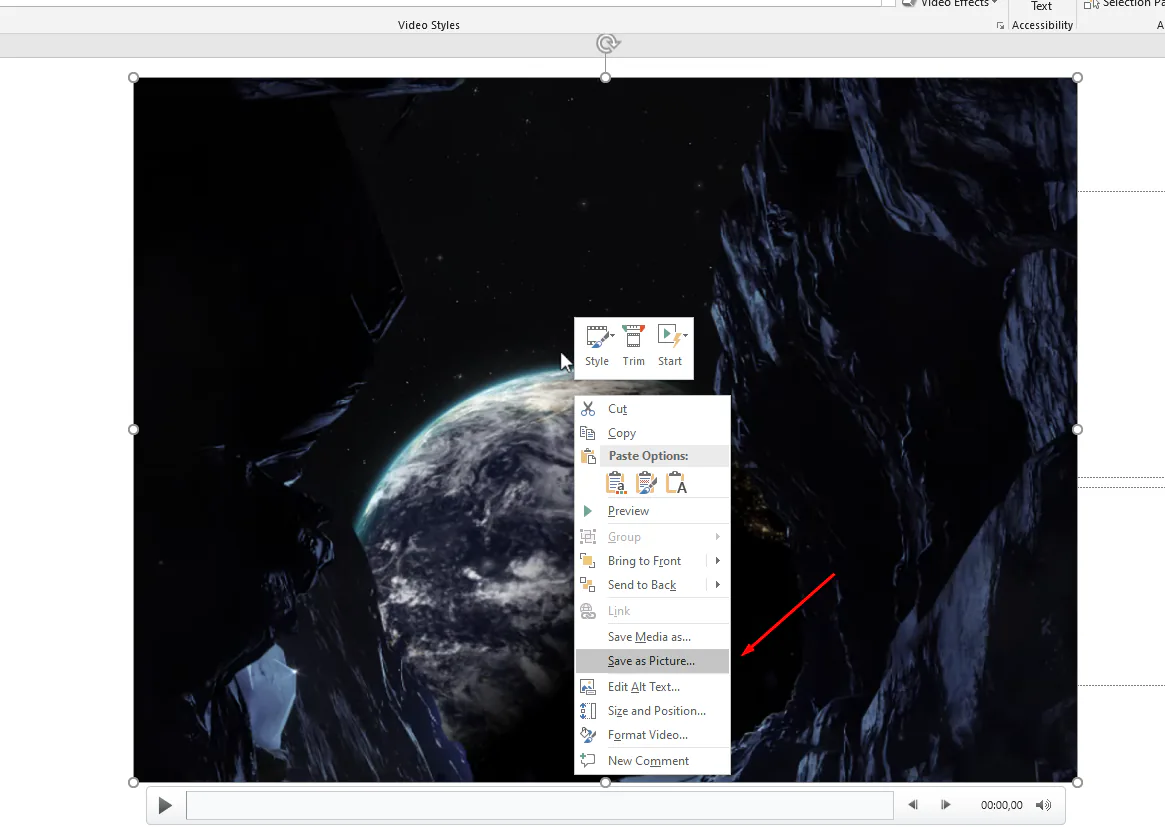Choose Copy from the context menu
Image resolution: width=1165 pixels, height=827 pixels.
652,432
